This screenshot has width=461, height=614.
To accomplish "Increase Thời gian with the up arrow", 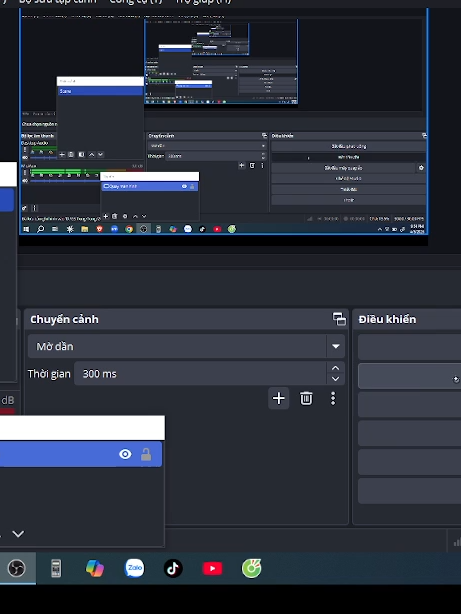I will point(335,368).
